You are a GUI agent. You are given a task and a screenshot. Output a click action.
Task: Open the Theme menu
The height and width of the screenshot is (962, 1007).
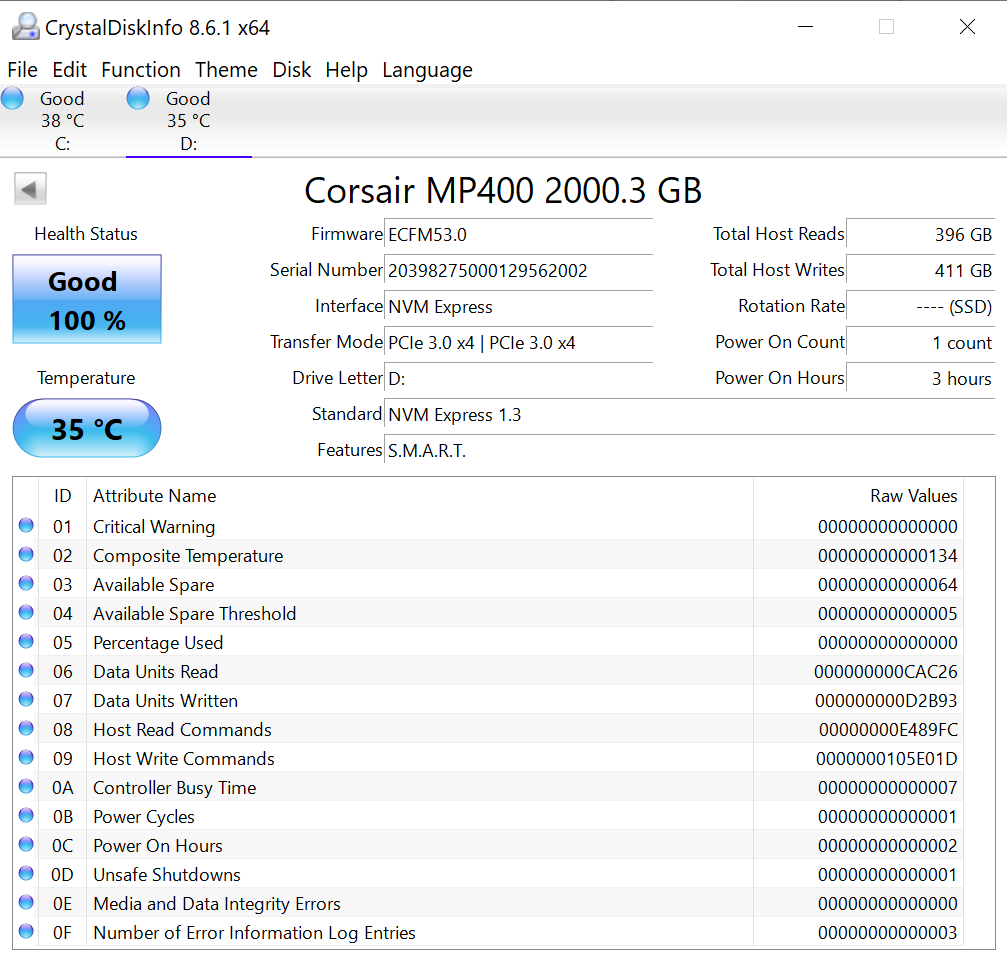tap(226, 70)
